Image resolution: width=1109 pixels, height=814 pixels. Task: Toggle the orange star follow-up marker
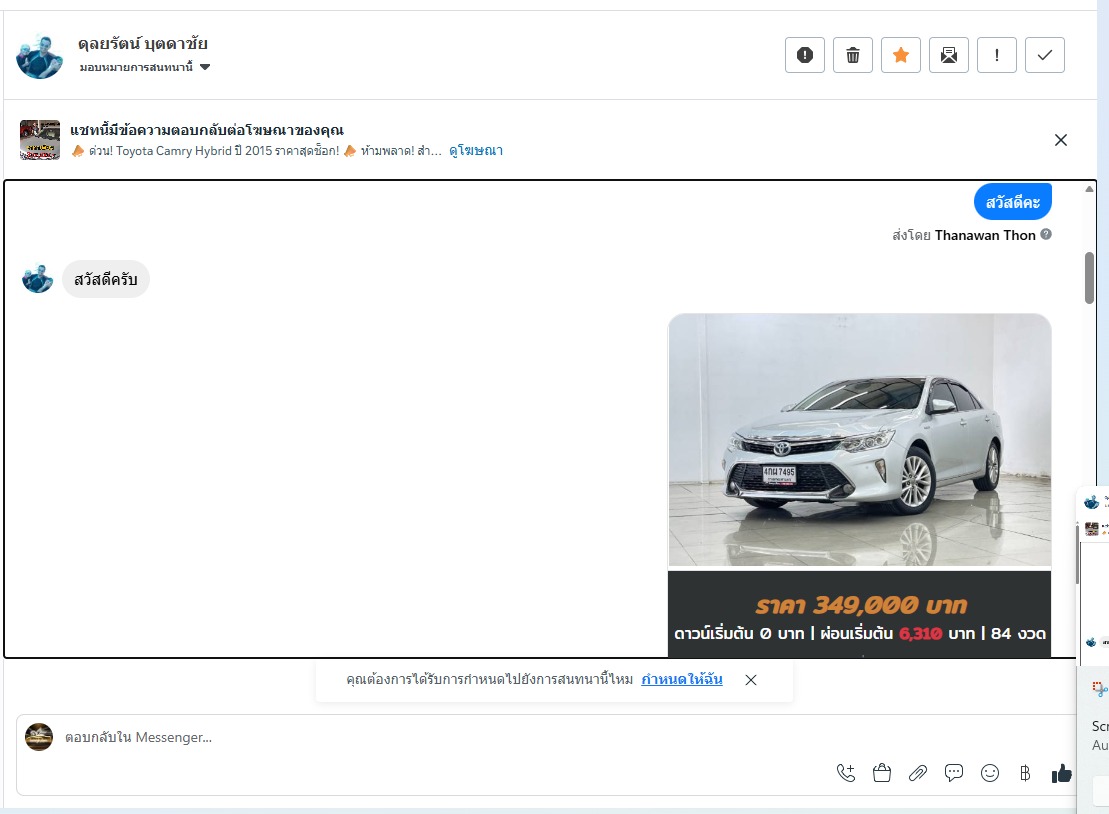(900, 55)
